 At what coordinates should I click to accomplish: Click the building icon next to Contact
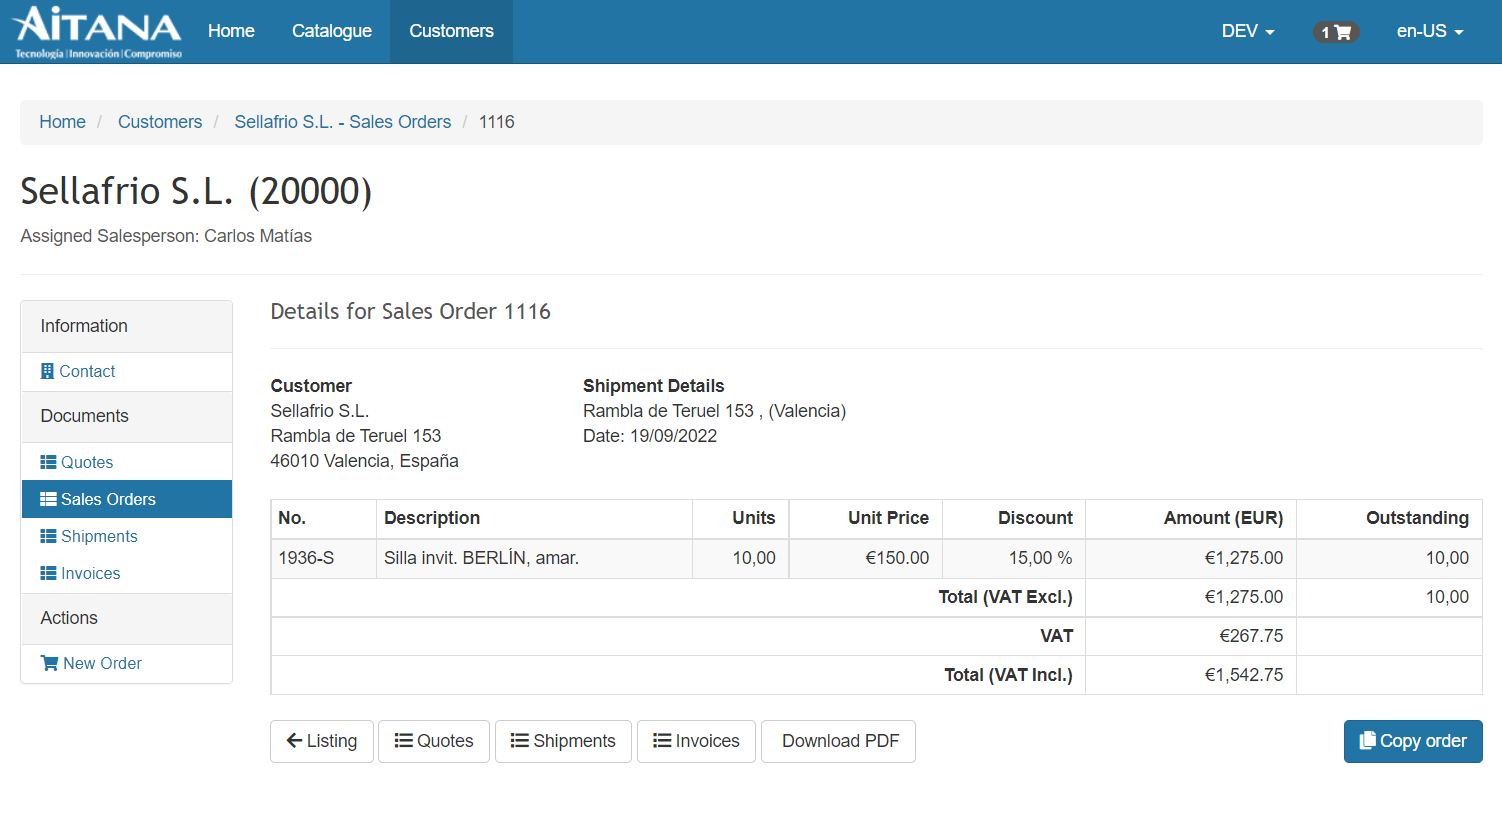pos(47,371)
